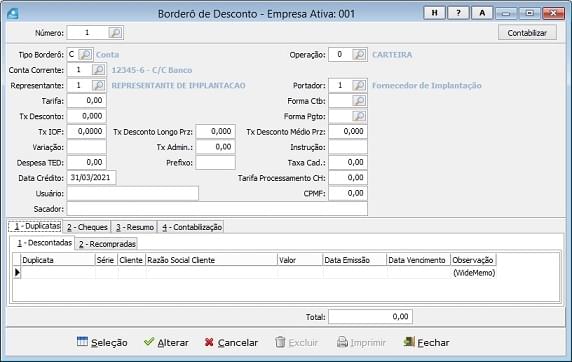The width and height of the screenshot is (572, 362).
Task: Click the H button in title bar
Action: coord(434,13)
